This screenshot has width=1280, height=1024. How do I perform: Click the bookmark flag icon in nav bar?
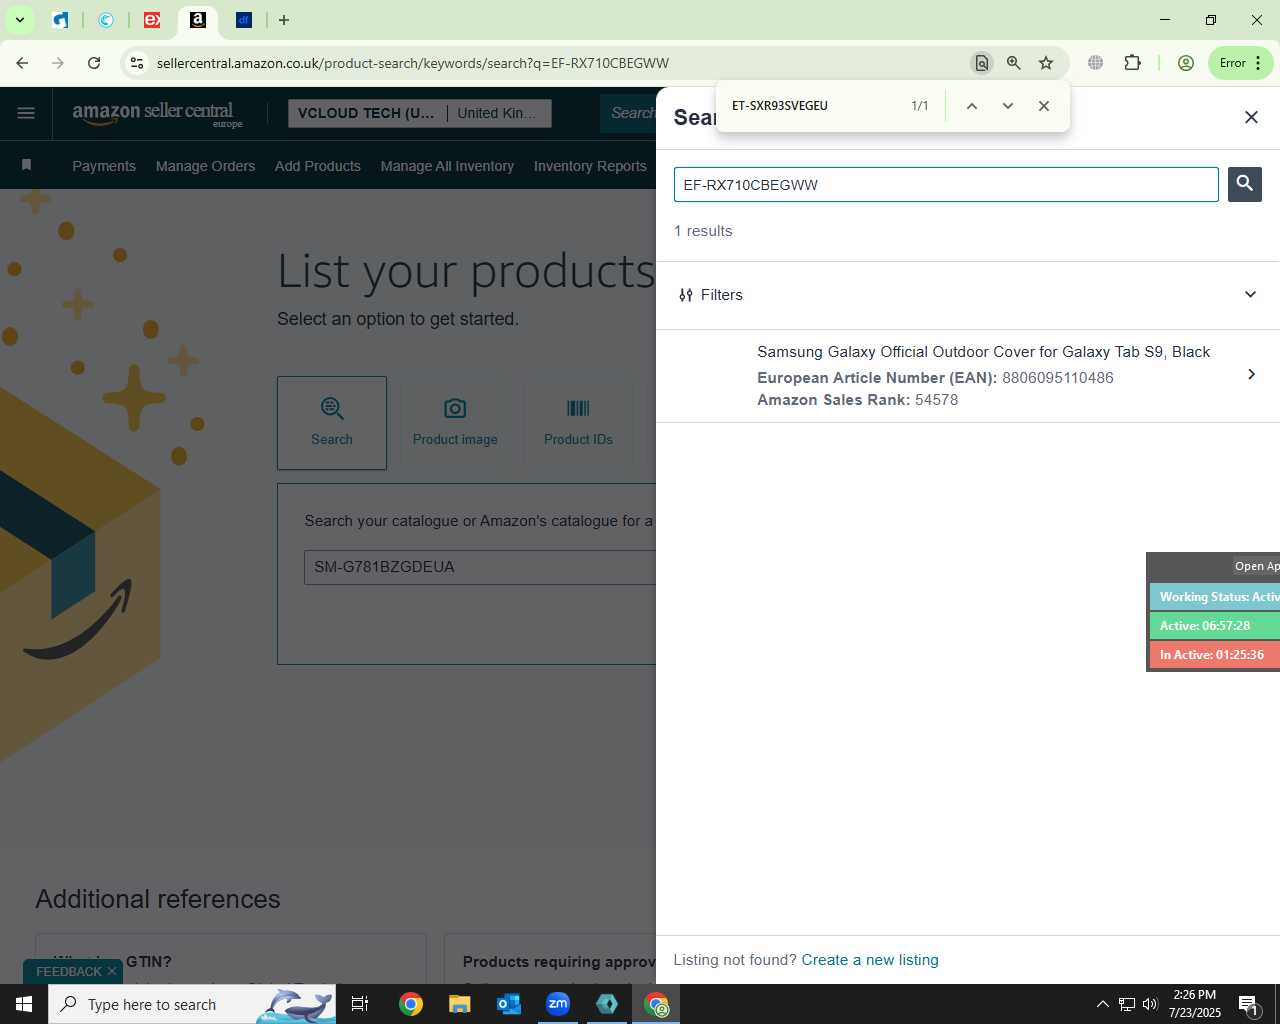tap(27, 165)
